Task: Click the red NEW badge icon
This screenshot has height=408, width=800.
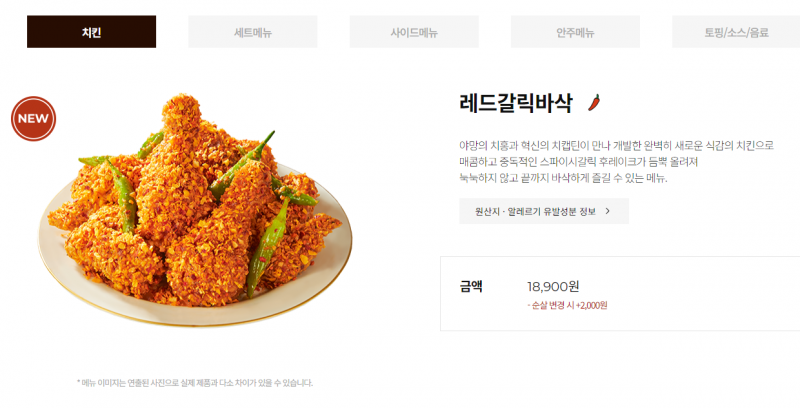Action: [x=33, y=118]
